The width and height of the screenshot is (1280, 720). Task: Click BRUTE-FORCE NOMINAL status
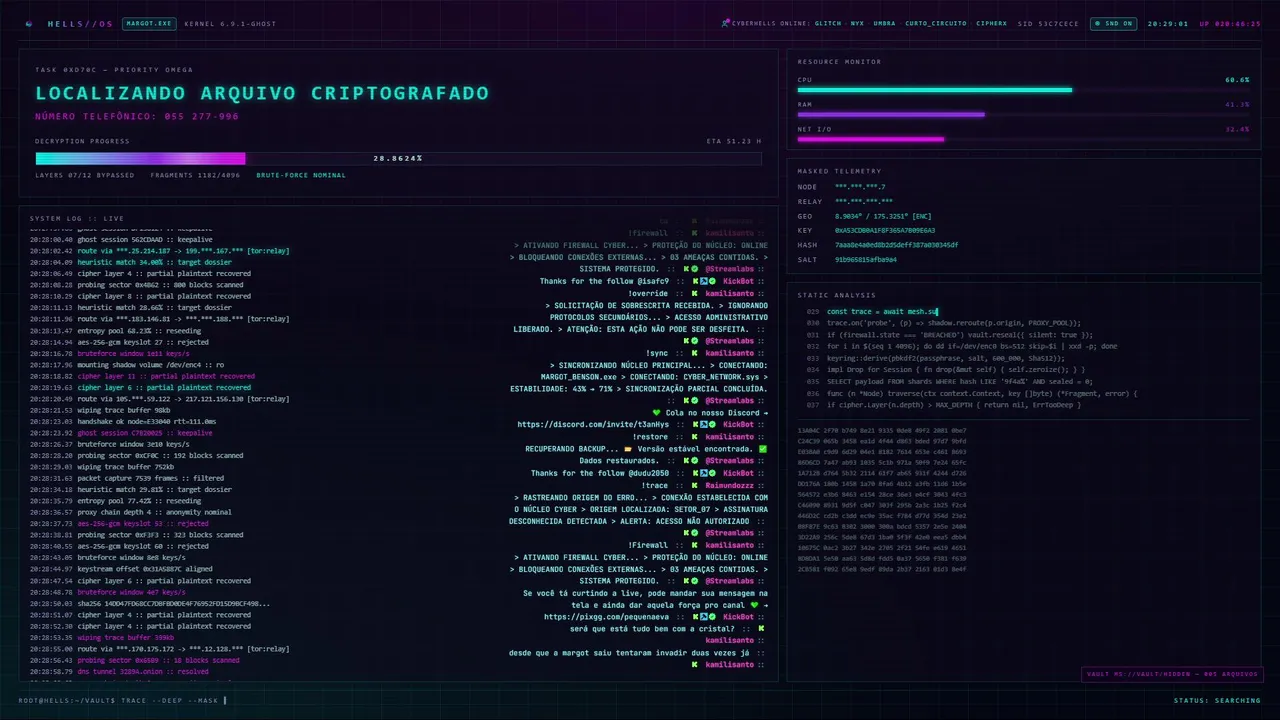point(301,175)
